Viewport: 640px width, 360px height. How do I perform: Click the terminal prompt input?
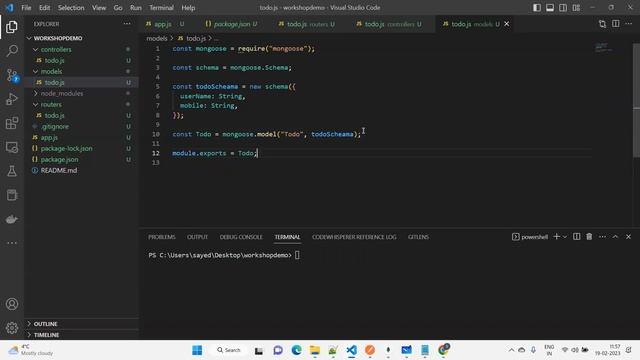(x=297, y=255)
